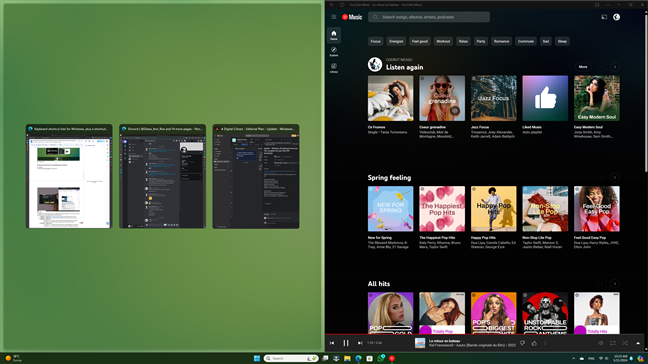
Task: Expand the player page with up arrow
Action: pos(638,343)
